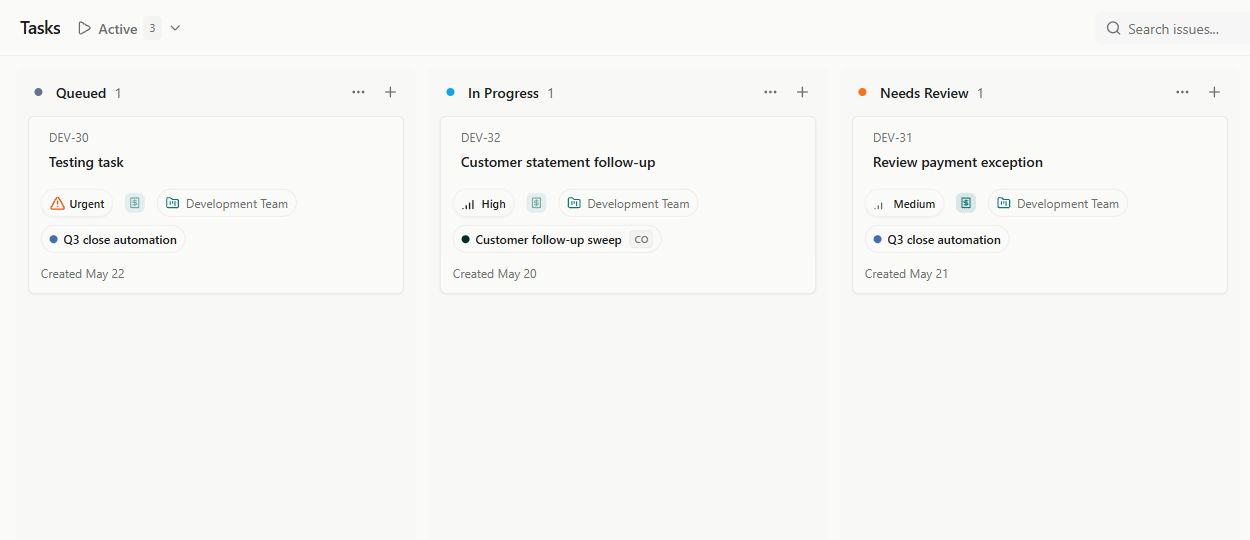Select Development Team chip on DEV-32

point(629,204)
